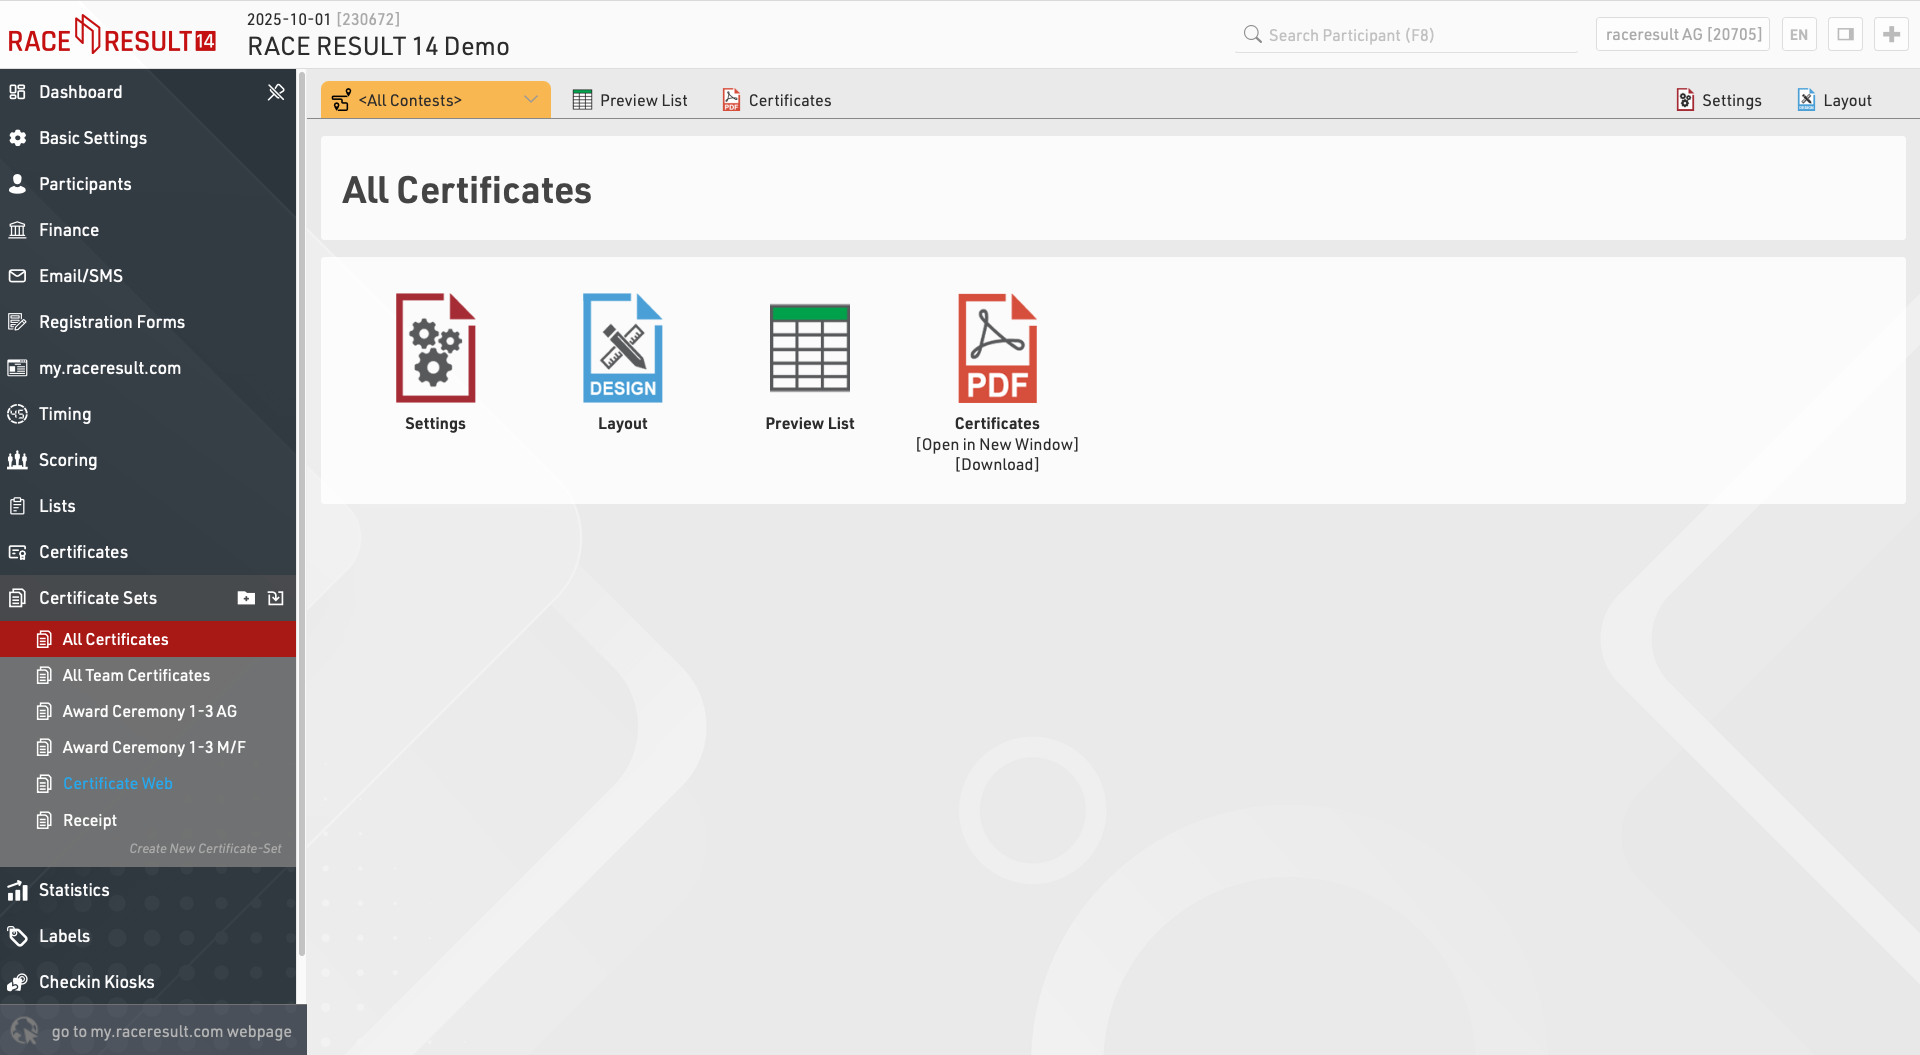This screenshot has width=1920, height=1055.
Task: Toggle the side panel view button
Action: point(1845,34)
